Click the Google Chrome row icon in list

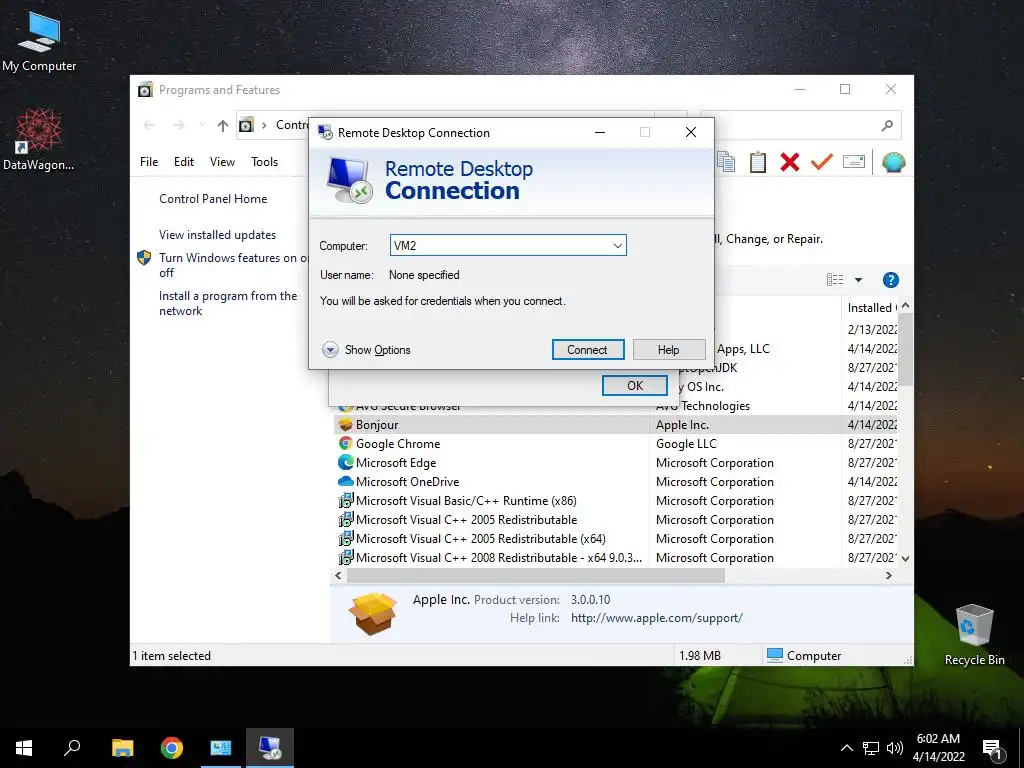coord(345,443)
